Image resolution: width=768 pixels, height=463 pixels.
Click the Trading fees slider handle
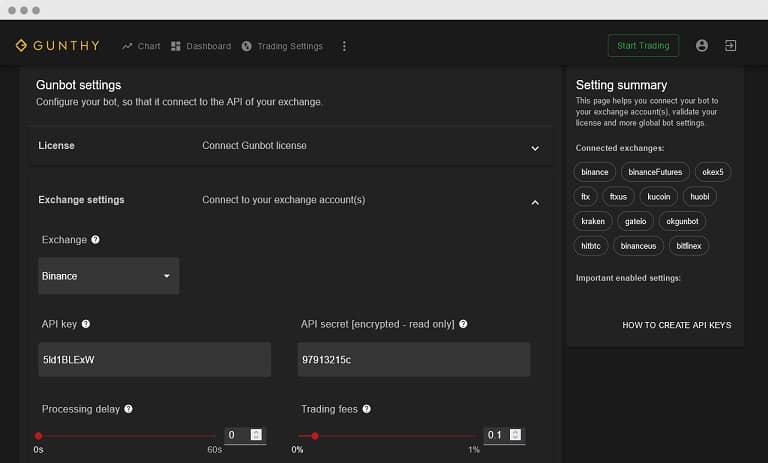[x=315, y=436]
